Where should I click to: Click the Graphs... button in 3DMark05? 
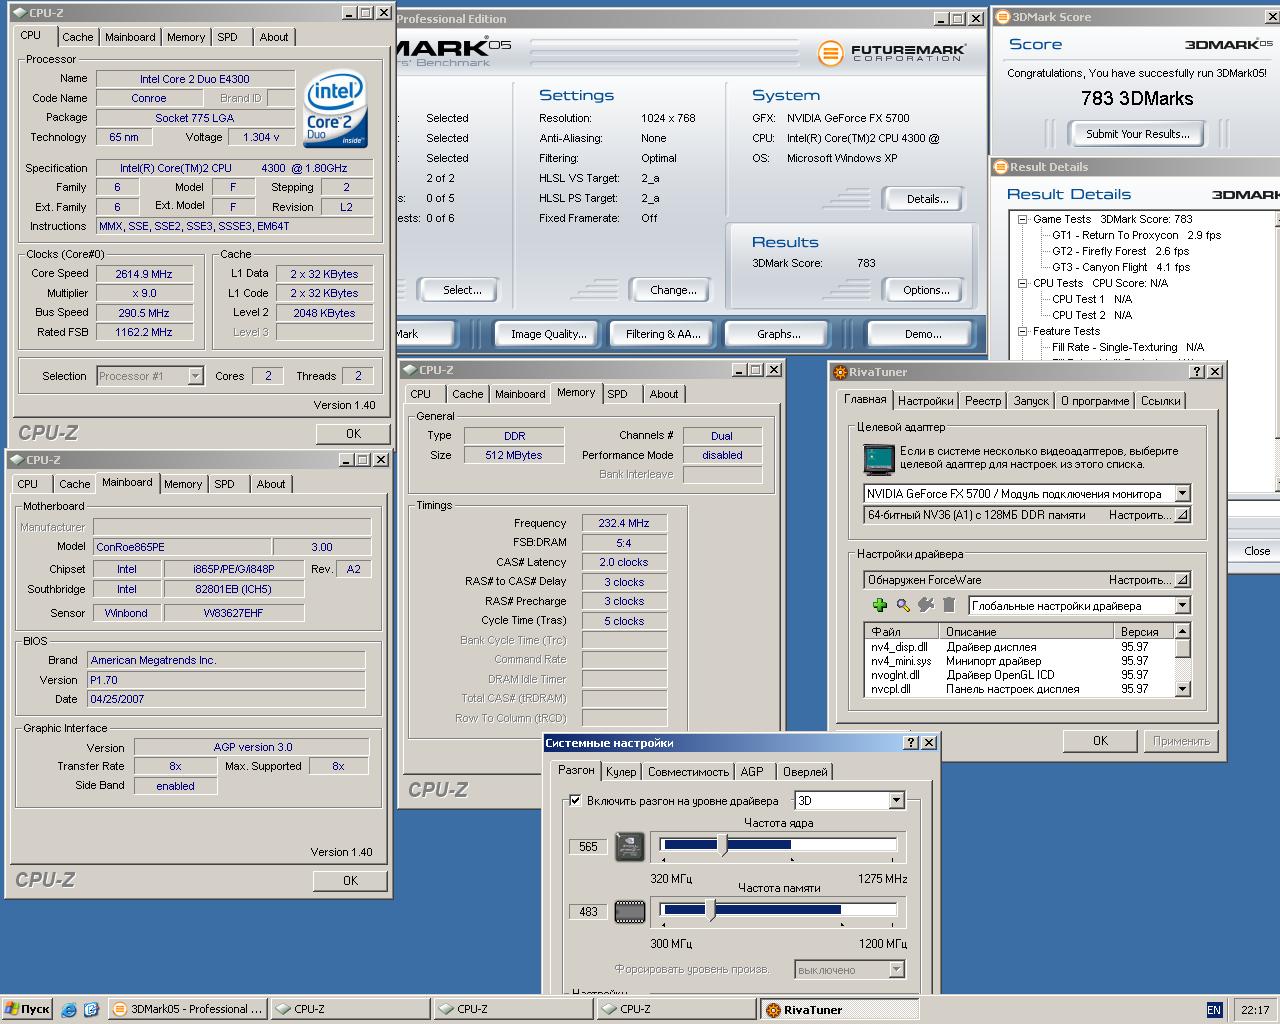coord(778,334)
